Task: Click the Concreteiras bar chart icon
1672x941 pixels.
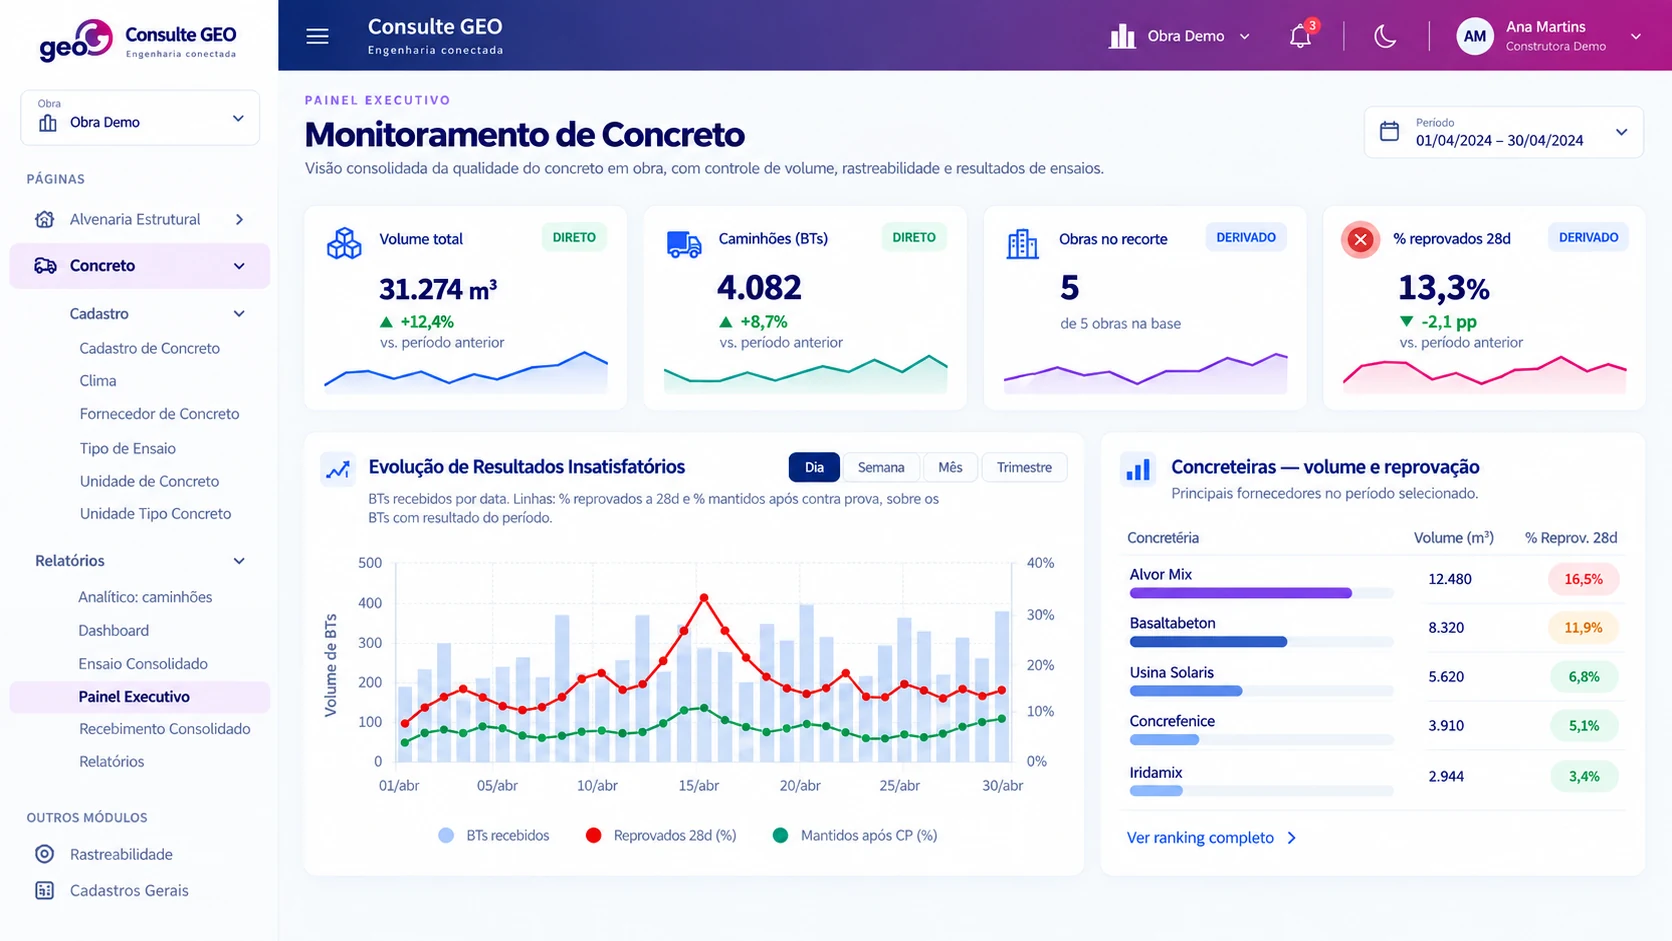Action: [1138, 469]
